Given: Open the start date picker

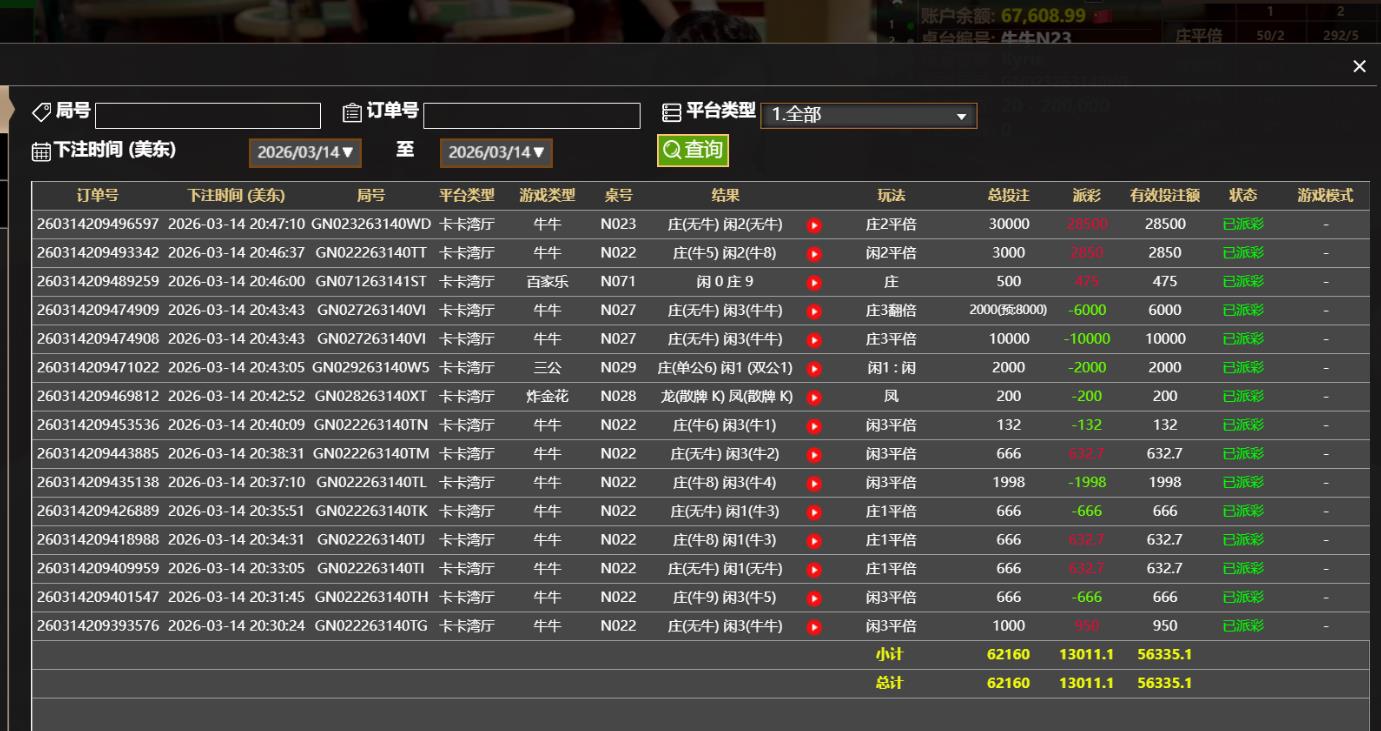Looking at the screenshot, I should pyautogui.click(x=305, y=153).
